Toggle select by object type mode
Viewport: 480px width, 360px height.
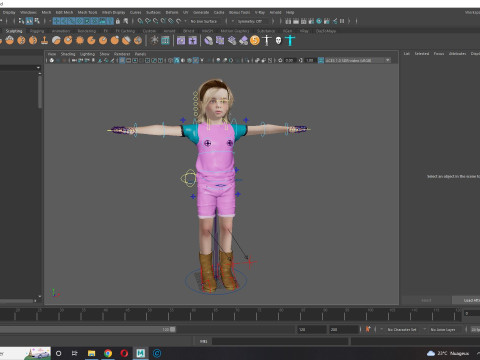[29, 21]
